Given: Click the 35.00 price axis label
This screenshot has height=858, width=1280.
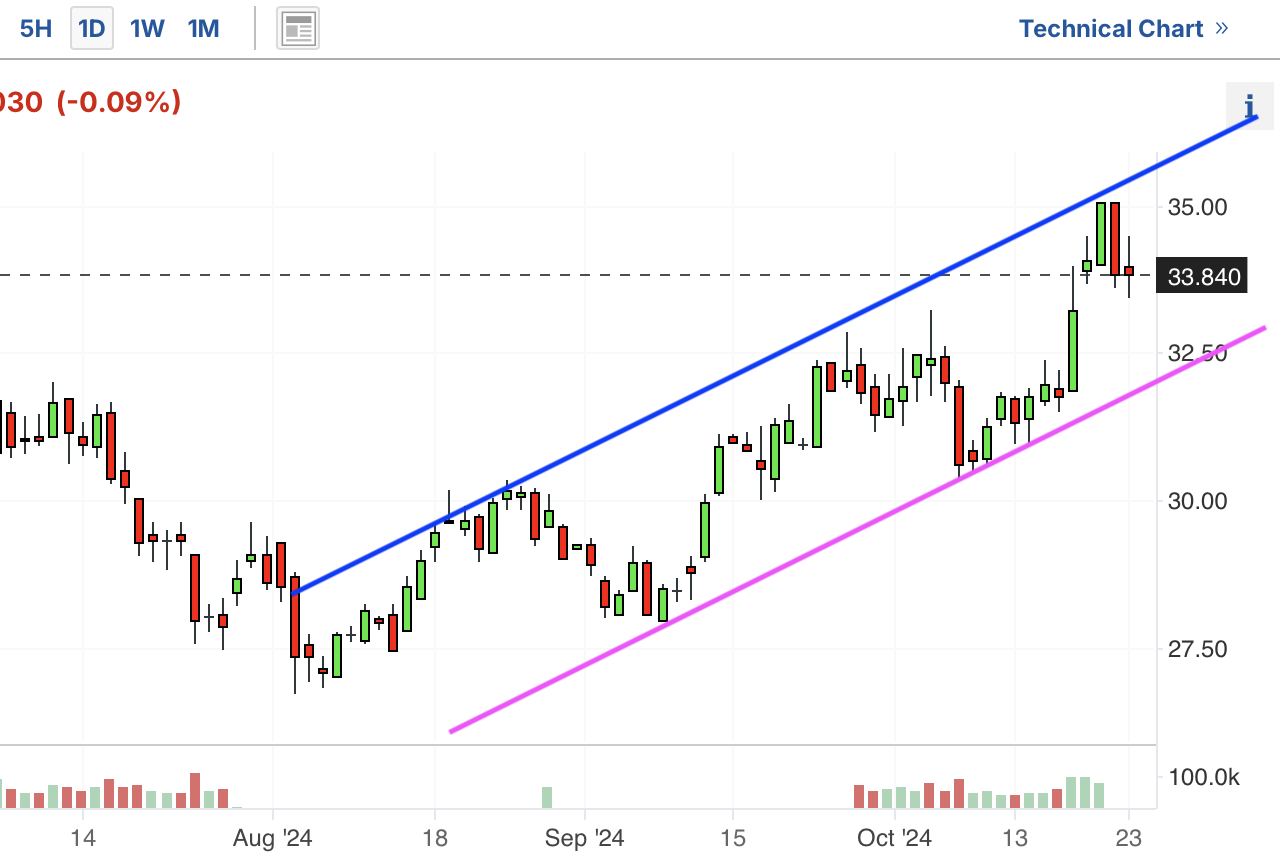Looking at the screenshot, I should coord(1197,208).
